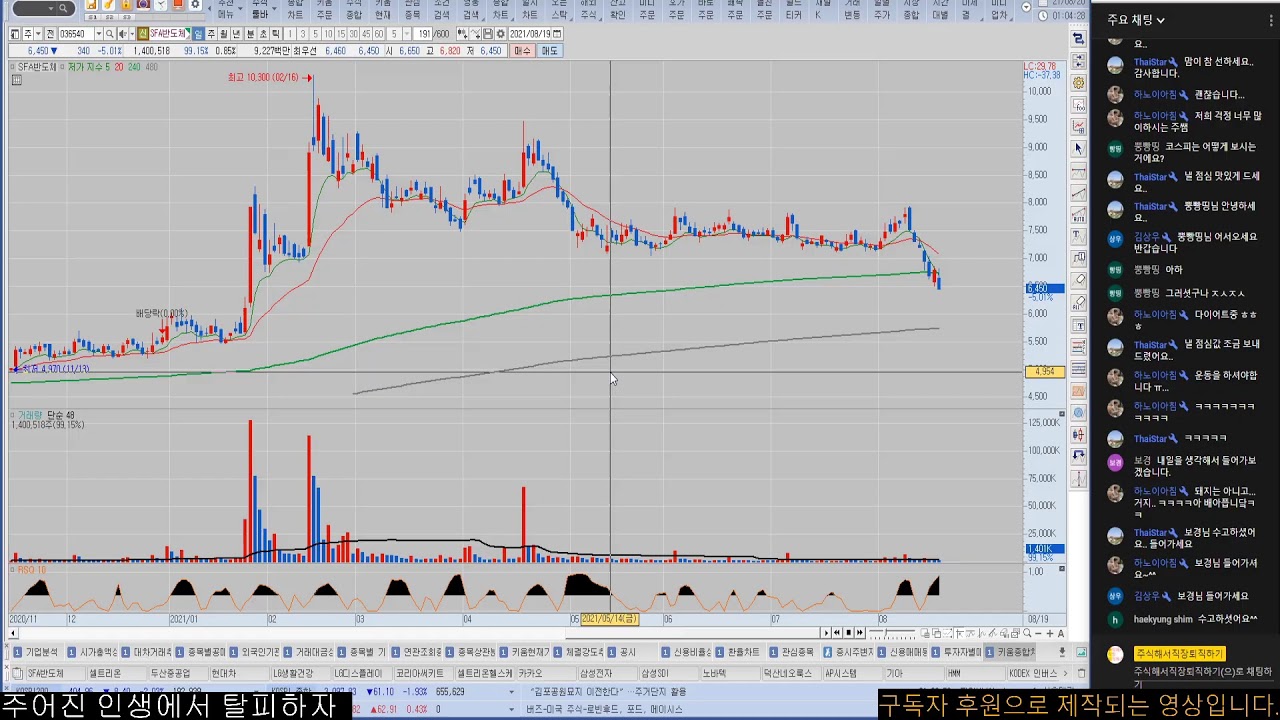The height and width of the screenshot is (720, 1280).
Task: Click the 현대차 watchlist button
Action: (239, 673)
